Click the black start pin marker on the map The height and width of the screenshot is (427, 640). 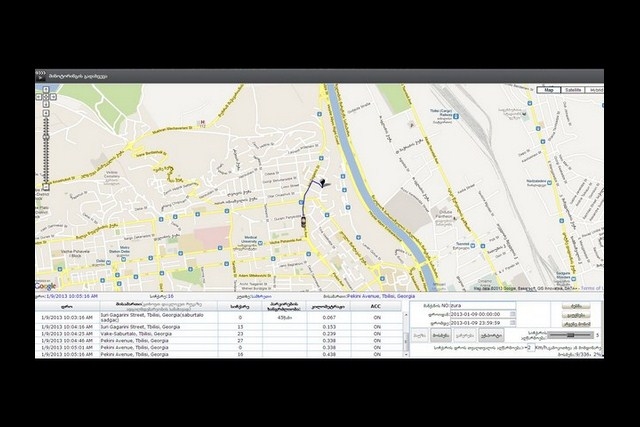[323, 182]
